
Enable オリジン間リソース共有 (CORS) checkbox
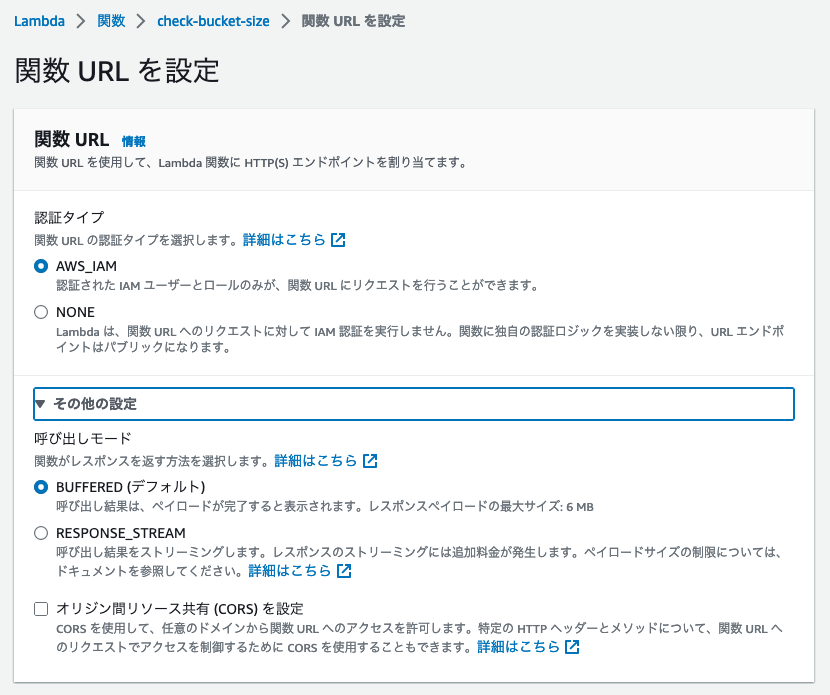(x=41, y=609)
